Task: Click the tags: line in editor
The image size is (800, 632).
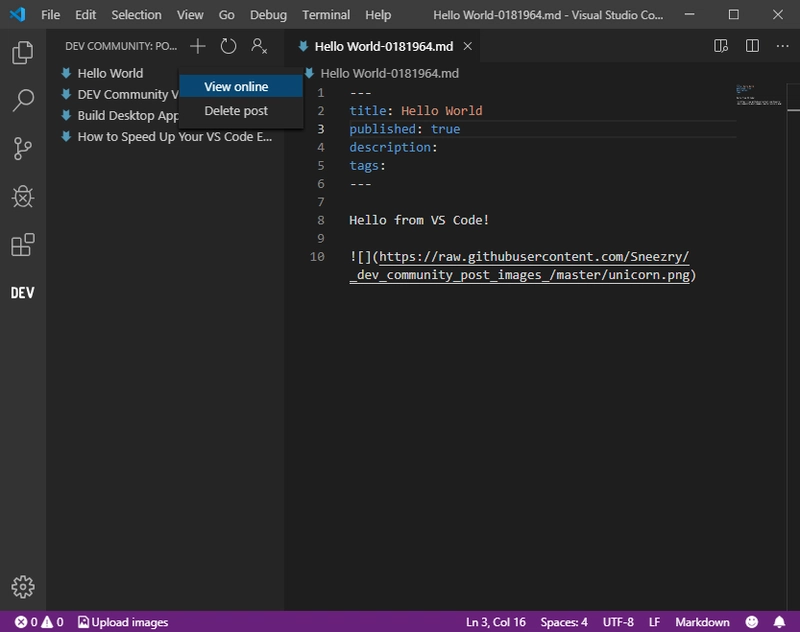Action: (367, 166)
